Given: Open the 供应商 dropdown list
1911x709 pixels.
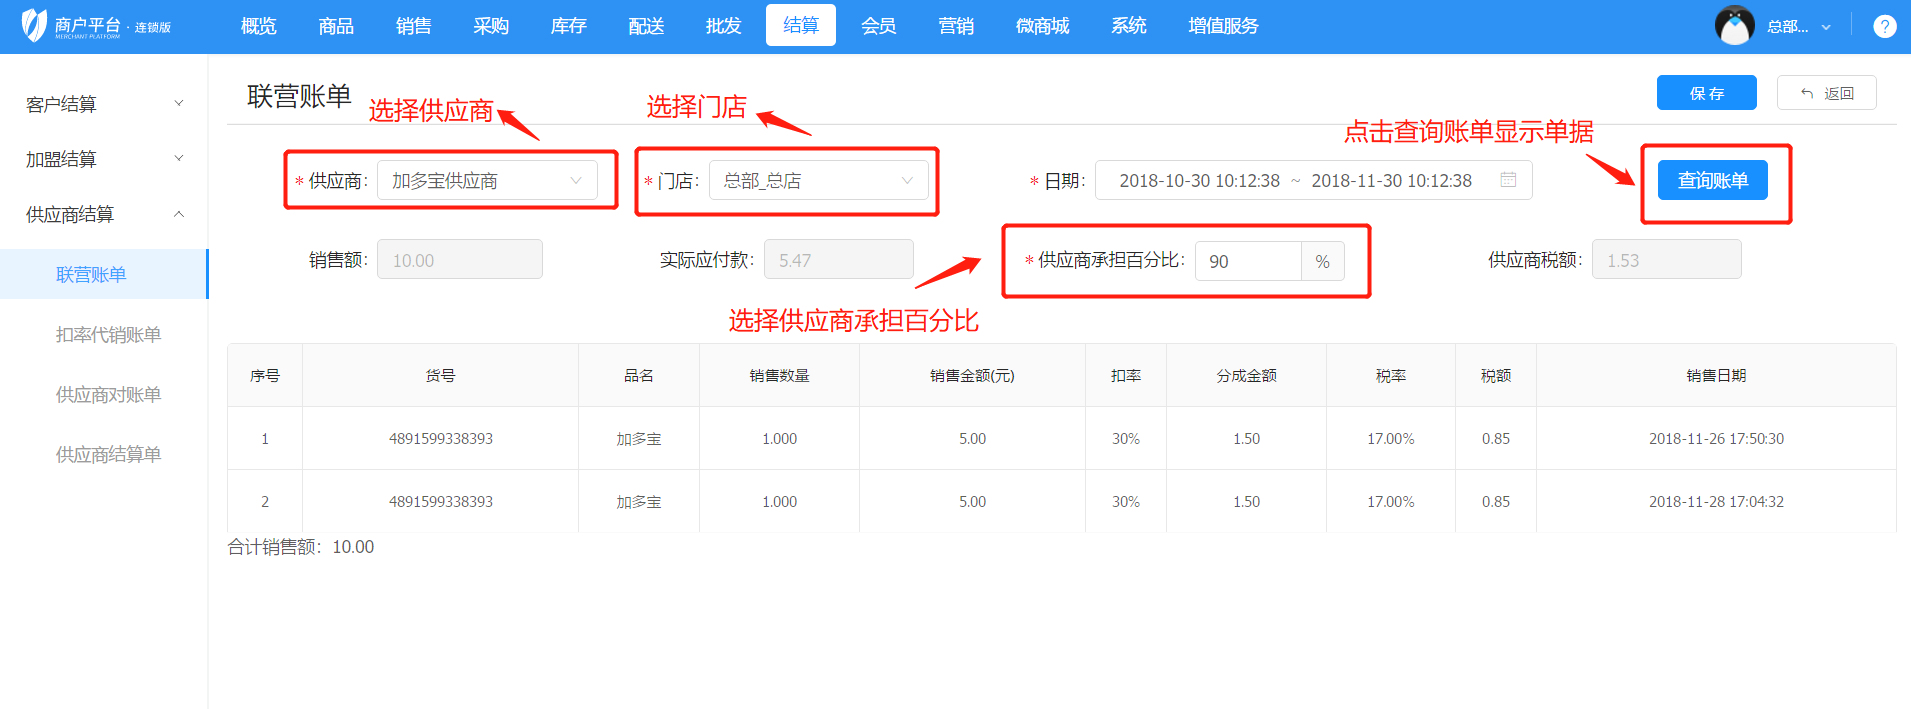Looking at the screenshot, I should point(487,181).
